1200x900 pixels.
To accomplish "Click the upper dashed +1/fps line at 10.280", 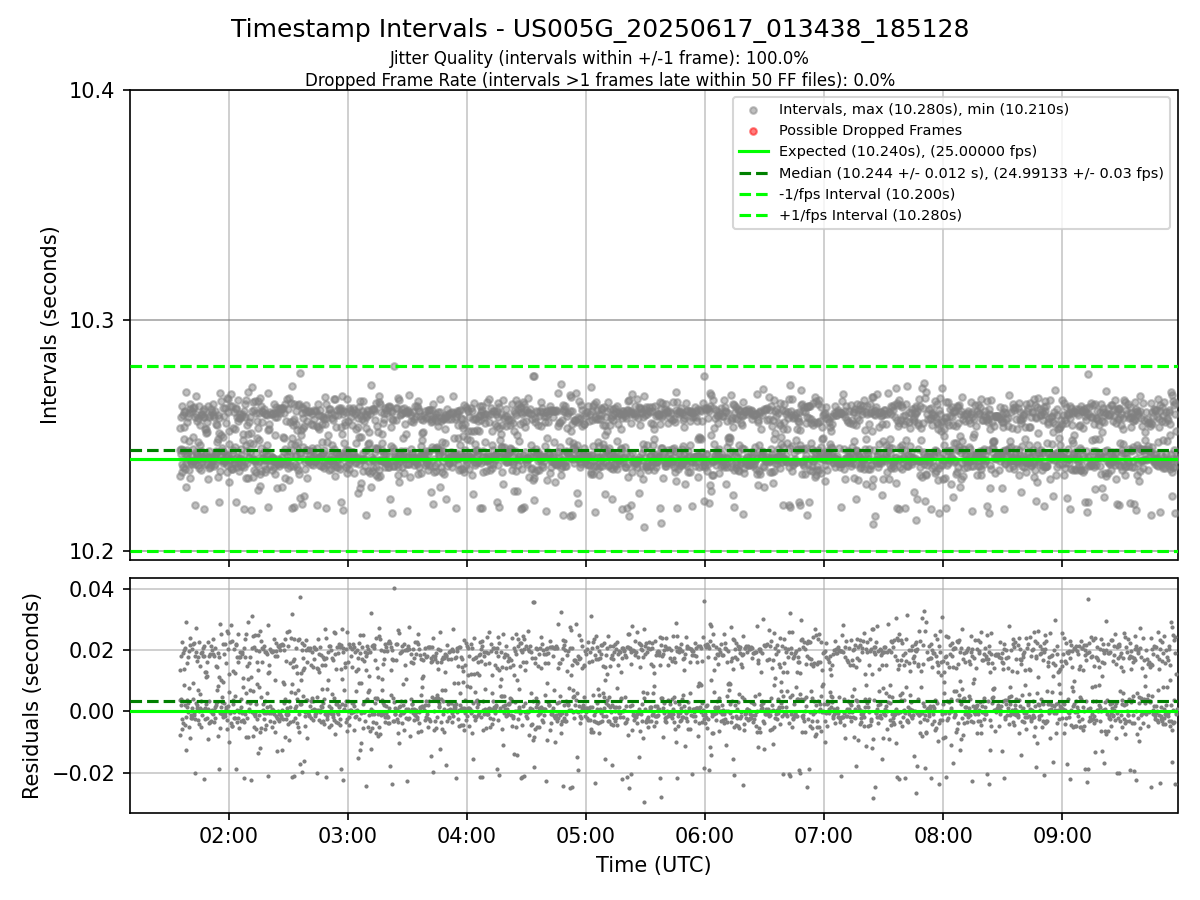I will pos(654,367).
